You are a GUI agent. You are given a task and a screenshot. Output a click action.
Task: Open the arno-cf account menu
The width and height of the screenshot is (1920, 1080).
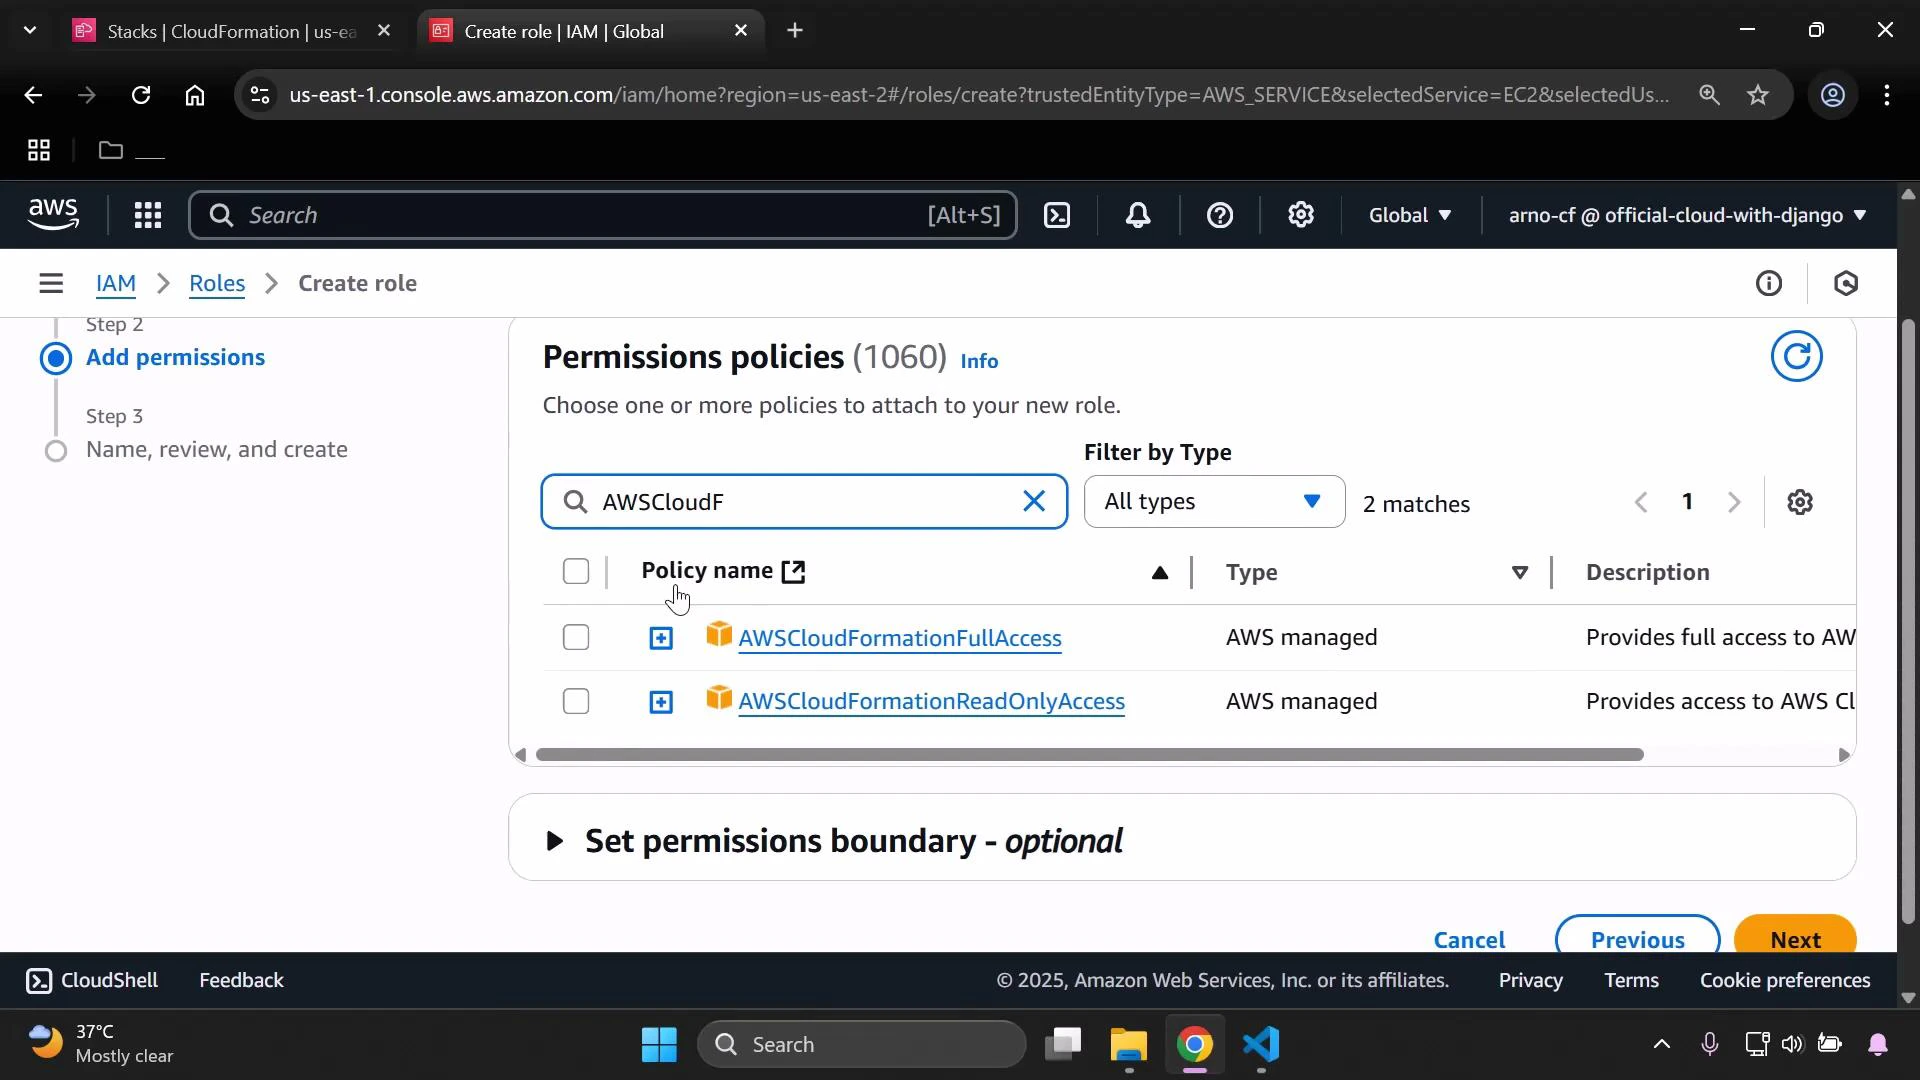click(x=1686, y=215)
